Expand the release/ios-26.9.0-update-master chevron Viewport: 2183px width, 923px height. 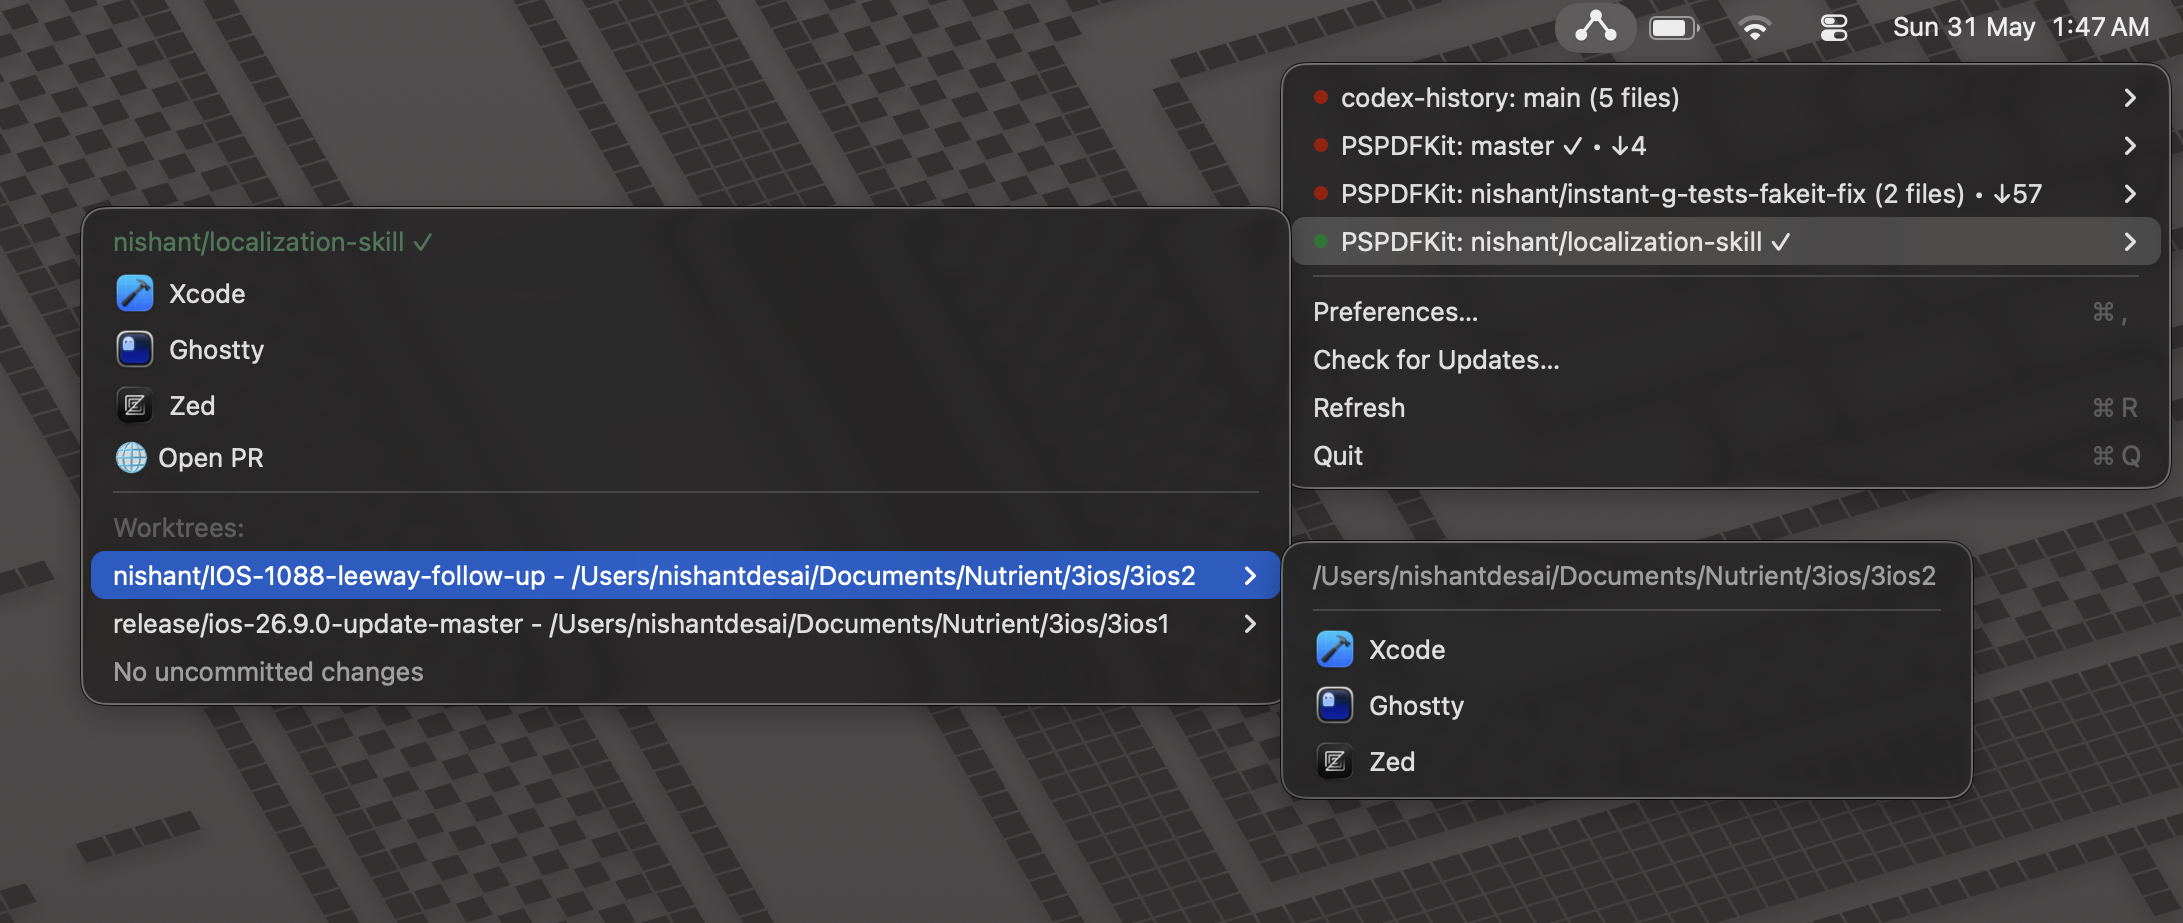[x=1250, y=624]
